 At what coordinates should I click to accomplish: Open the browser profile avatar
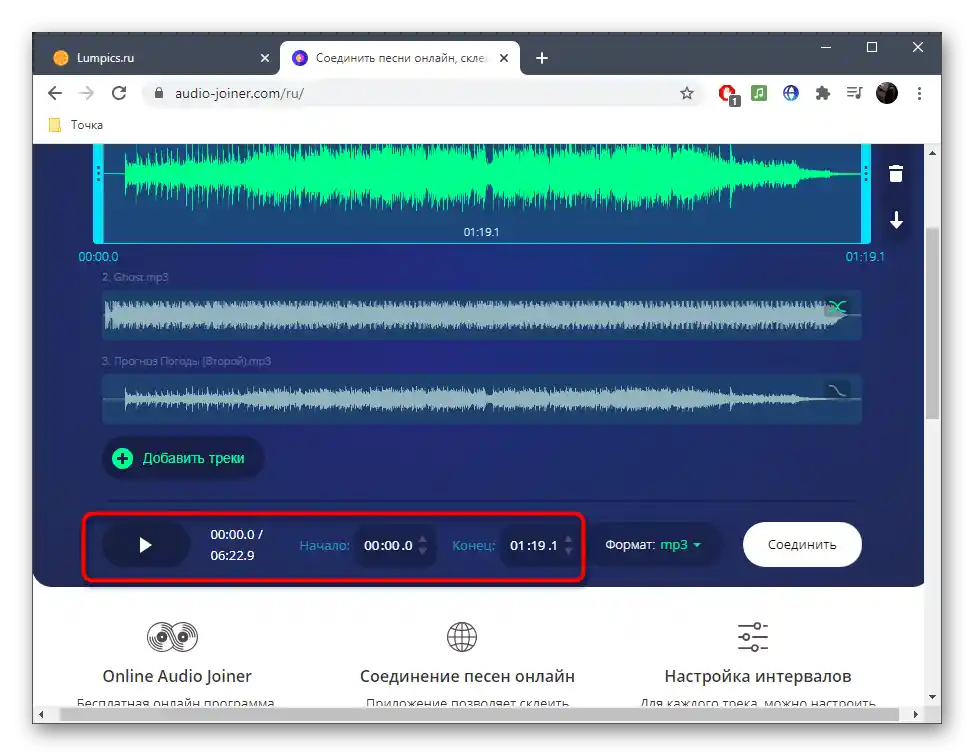[x=887, y=93]
